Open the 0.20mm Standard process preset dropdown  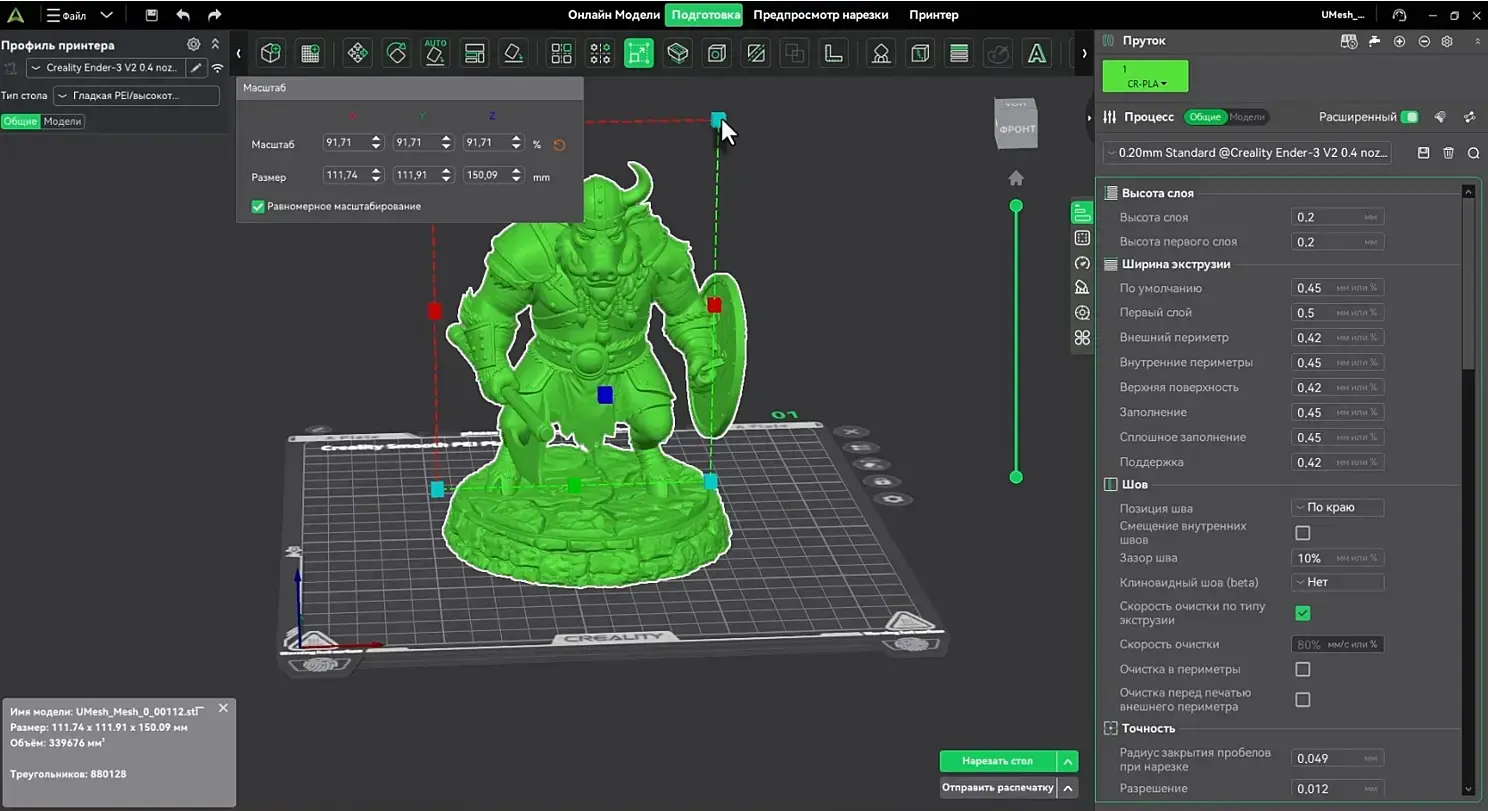click(x=1247, y=153)
